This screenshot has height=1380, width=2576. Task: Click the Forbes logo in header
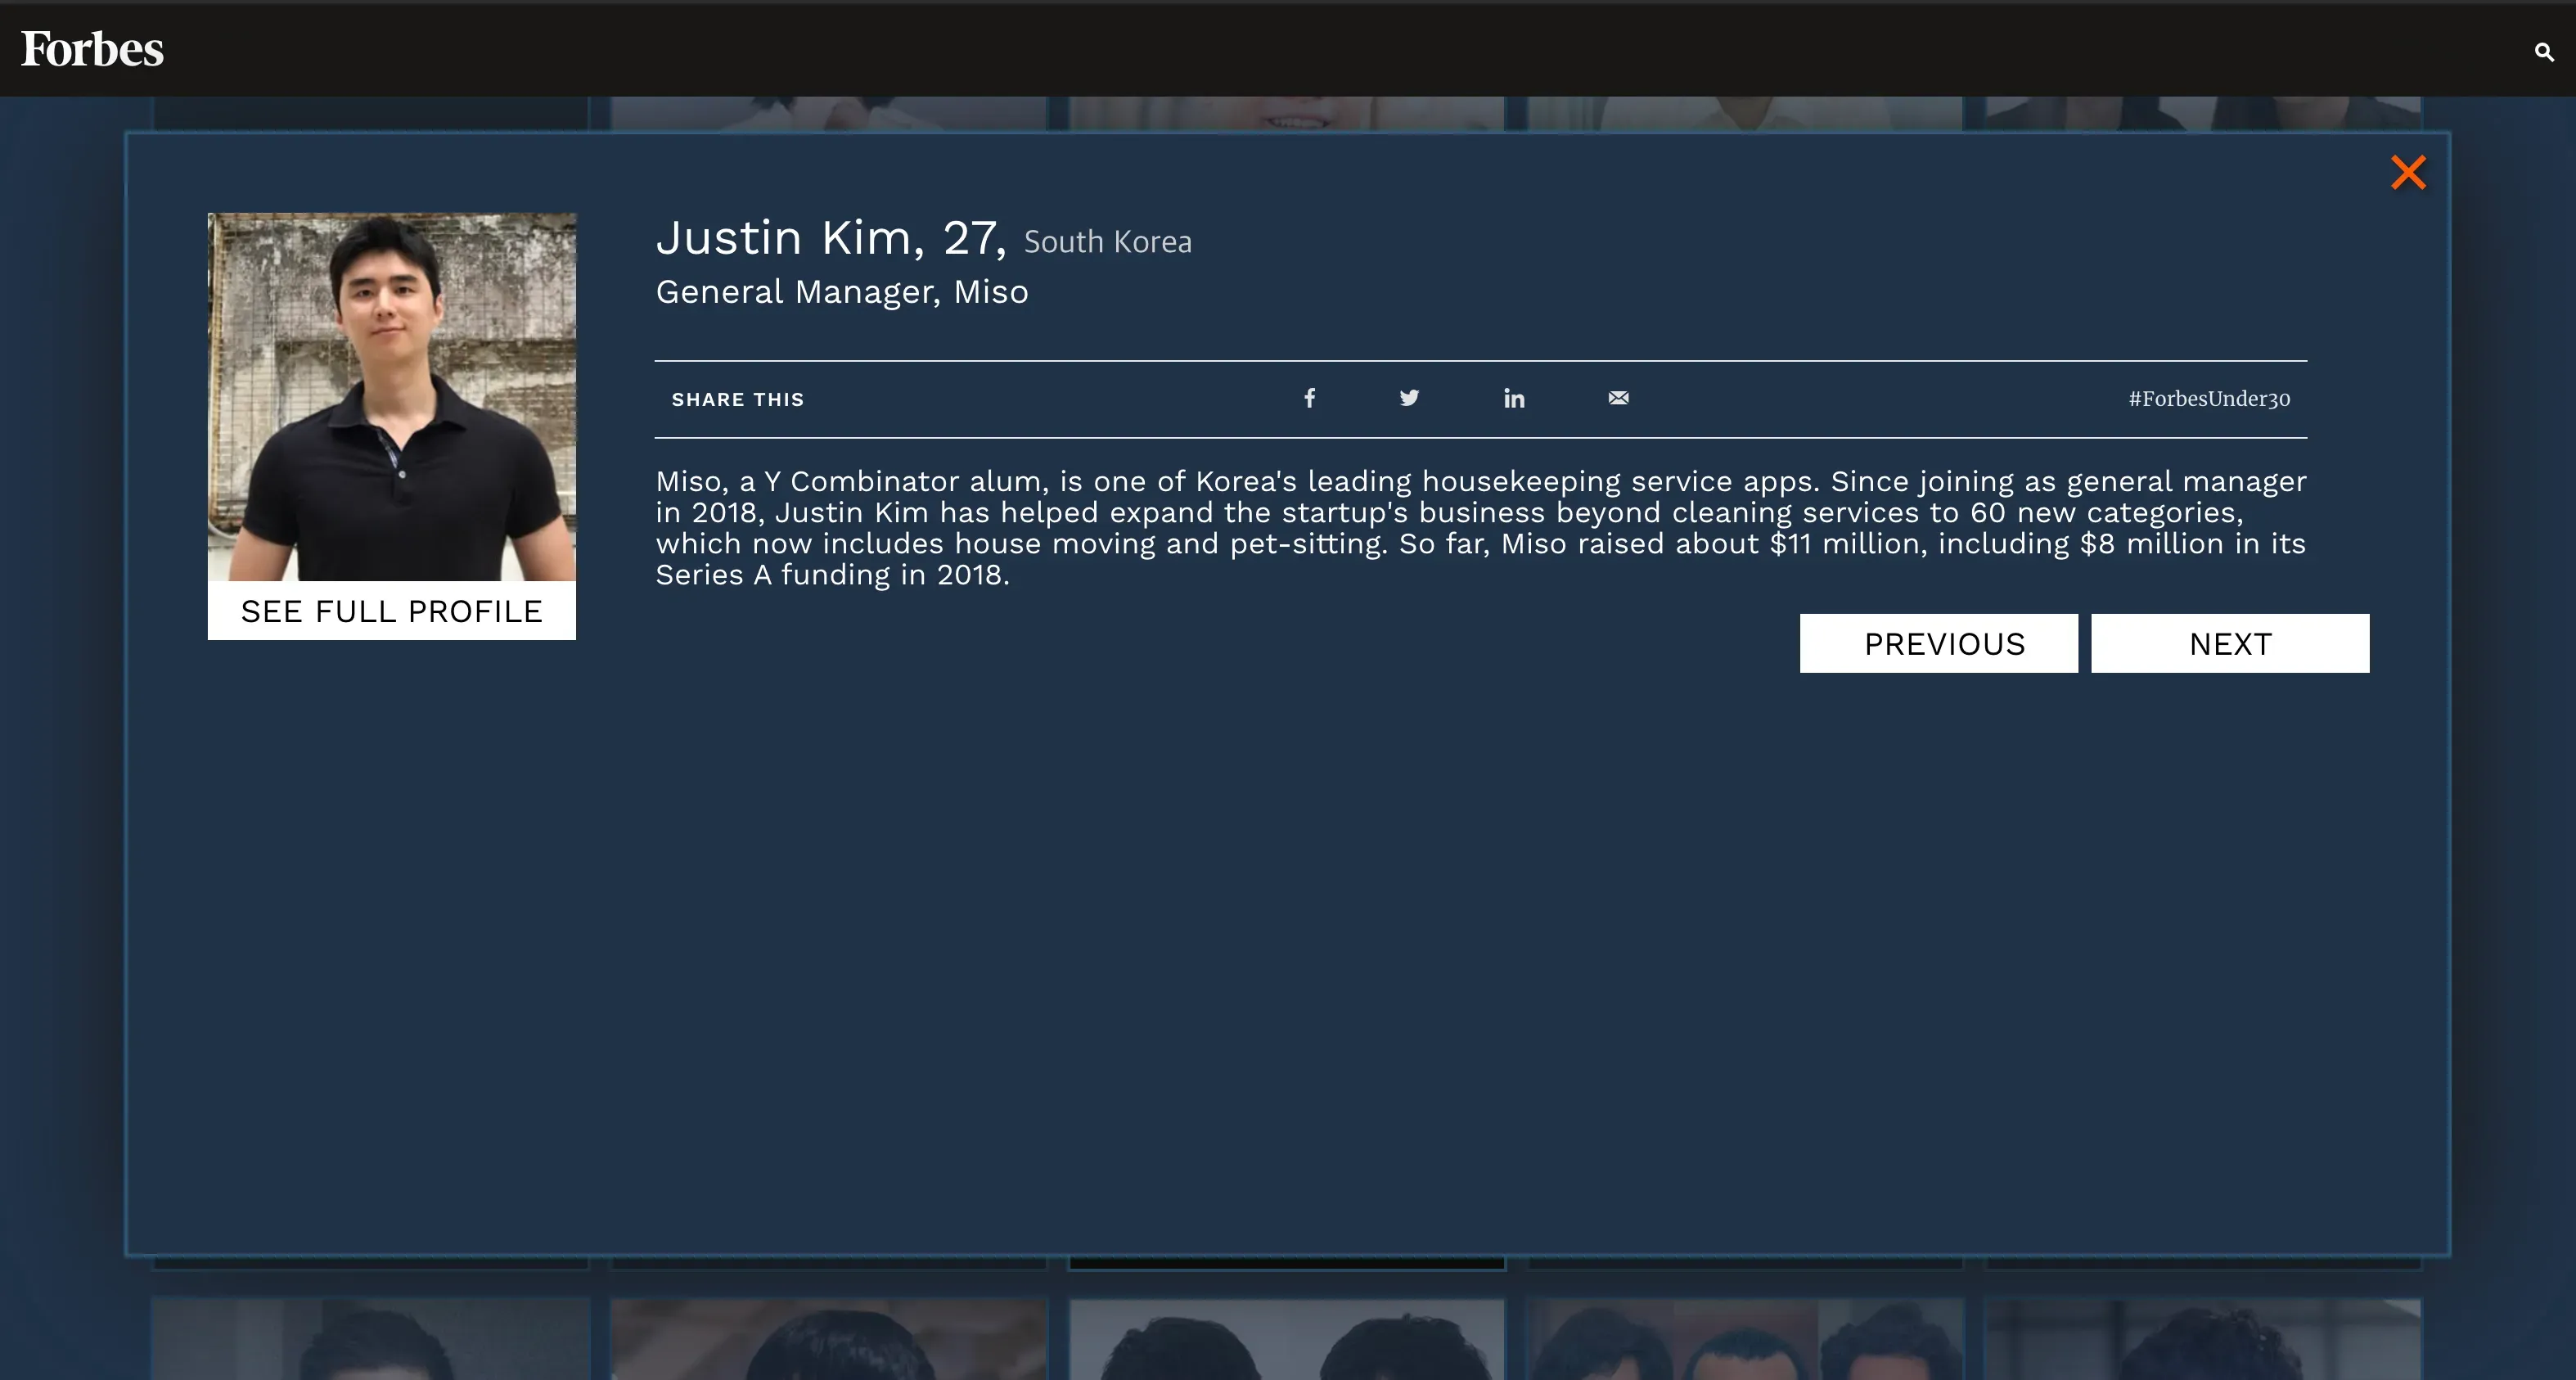click(x=92, y=49)
